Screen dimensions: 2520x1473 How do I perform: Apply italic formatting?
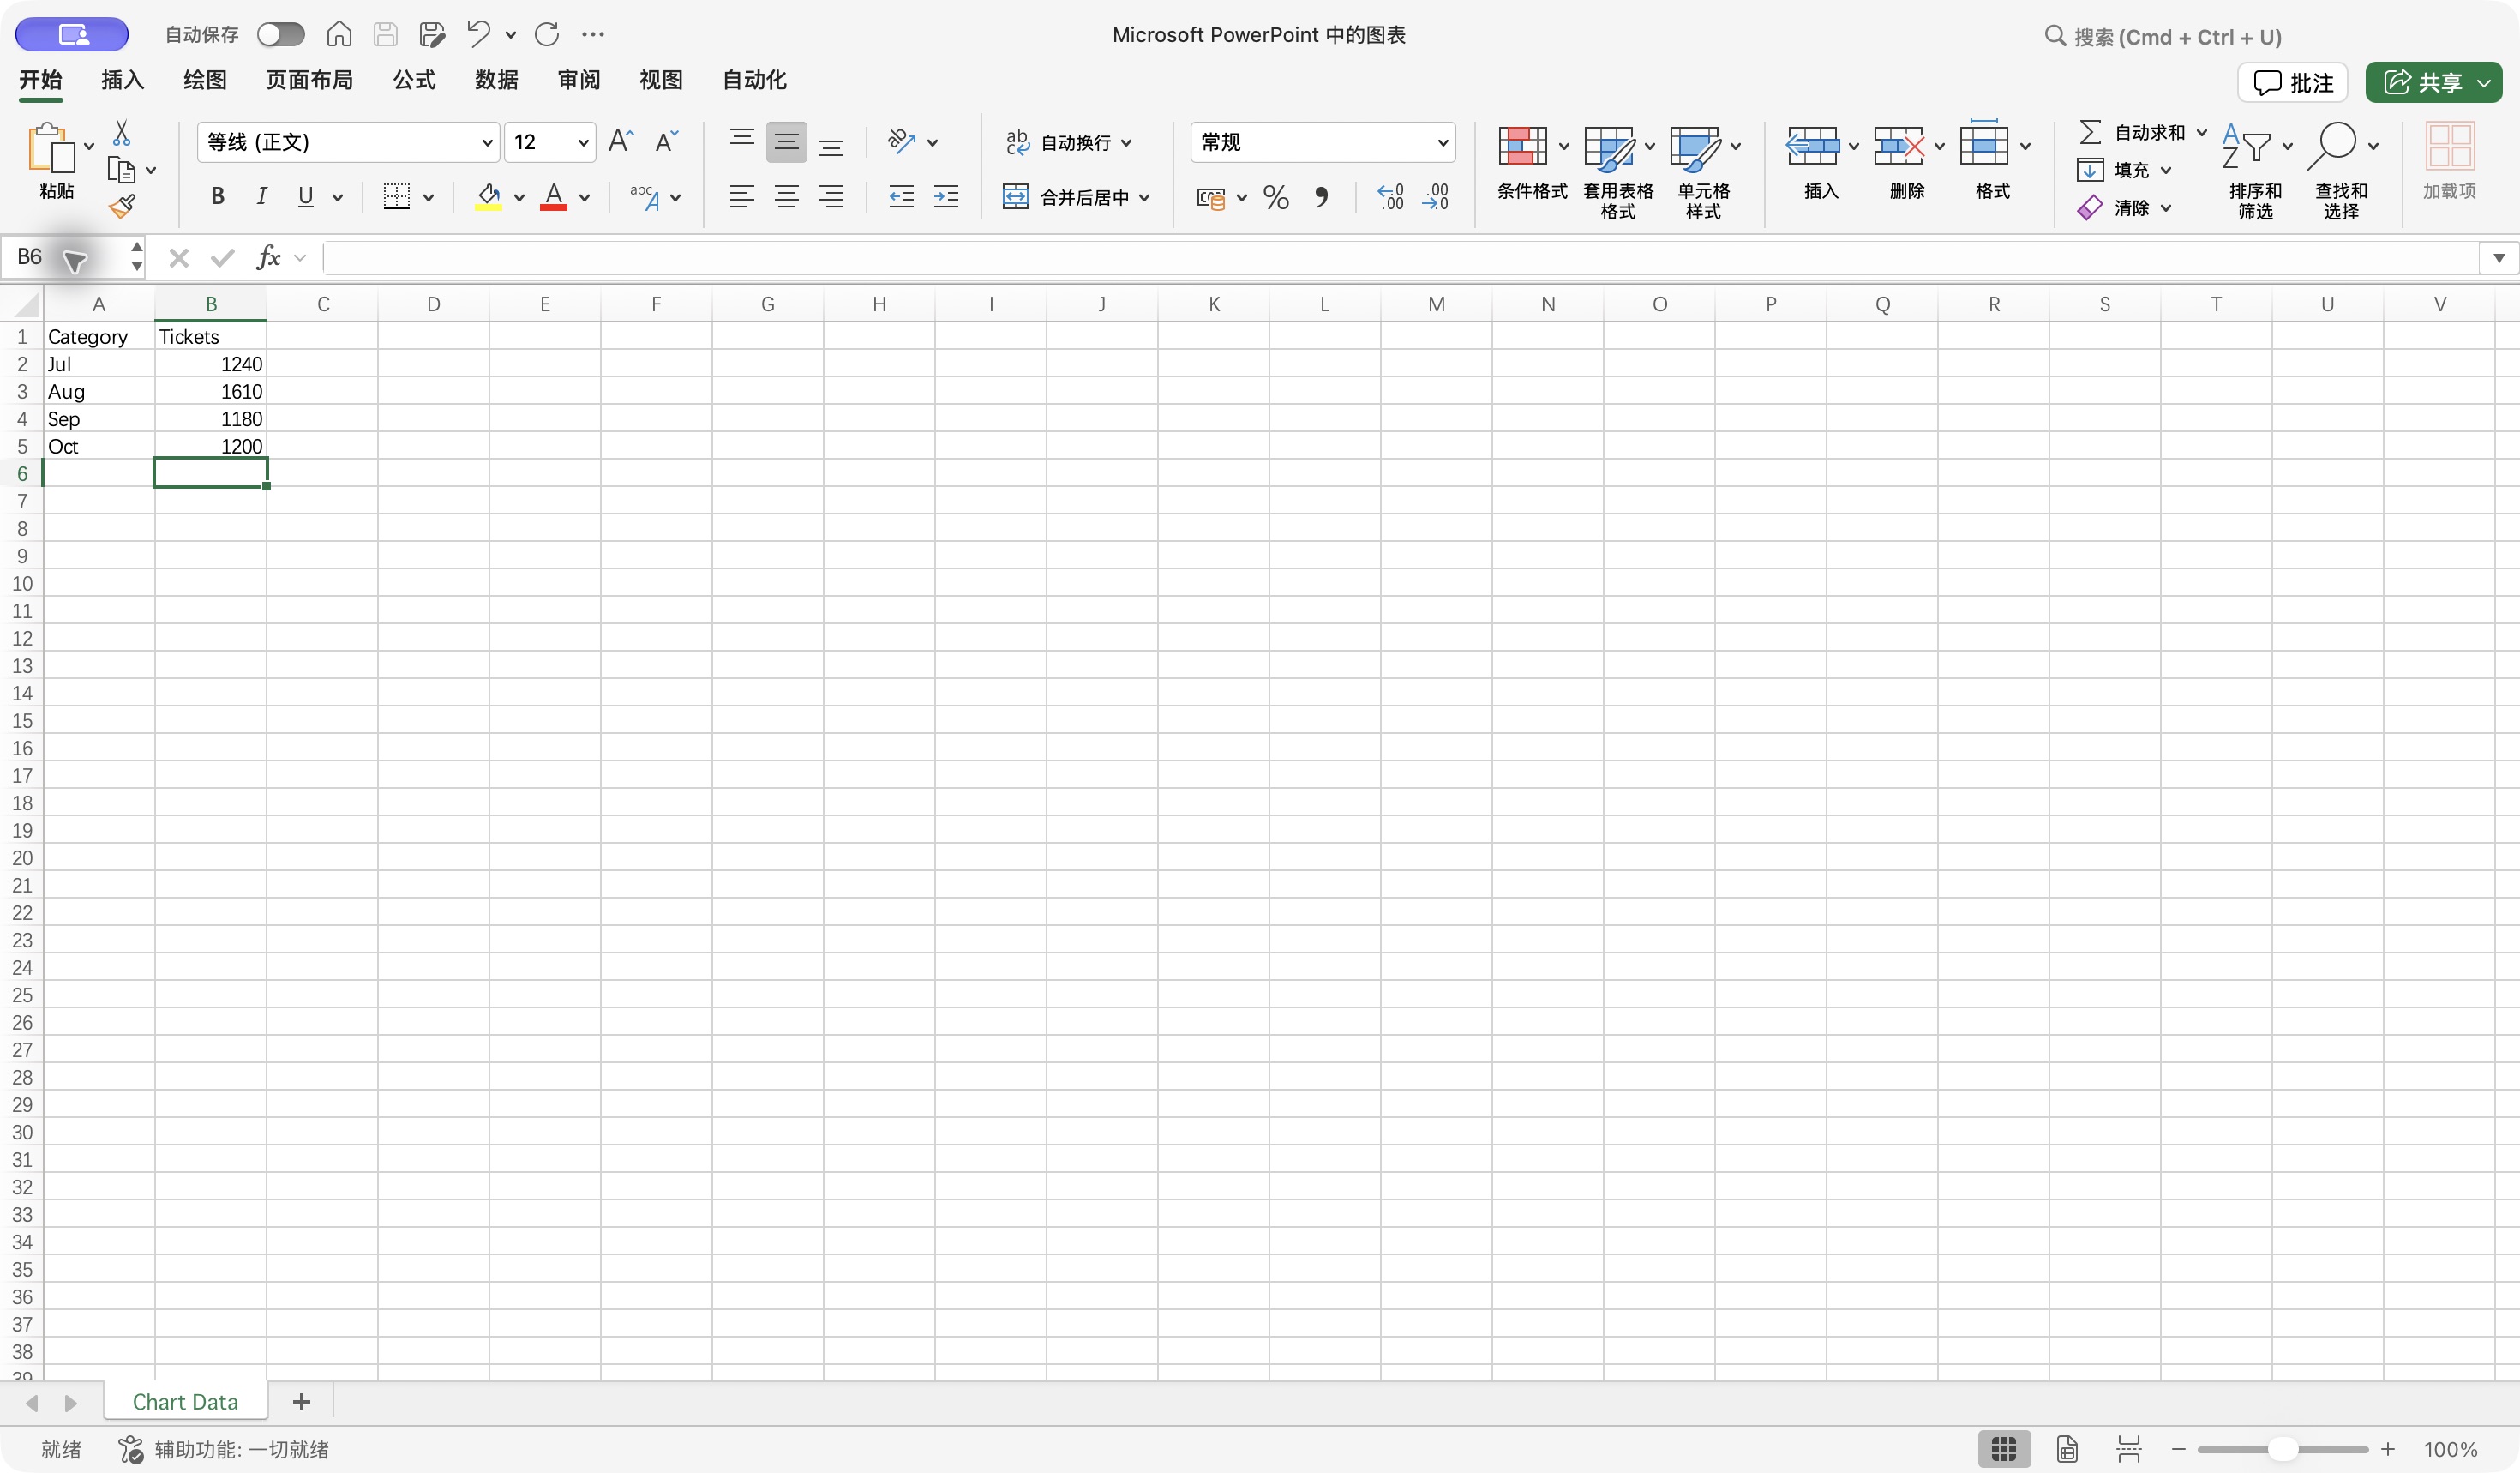[261, 196]
